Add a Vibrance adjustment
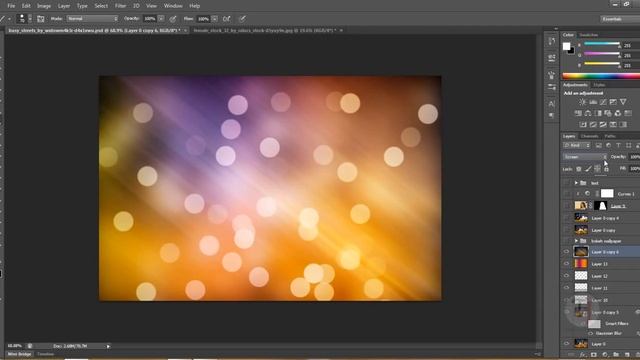Image resolution: width=640 pixels, height=360 pixels. (623, 102)
